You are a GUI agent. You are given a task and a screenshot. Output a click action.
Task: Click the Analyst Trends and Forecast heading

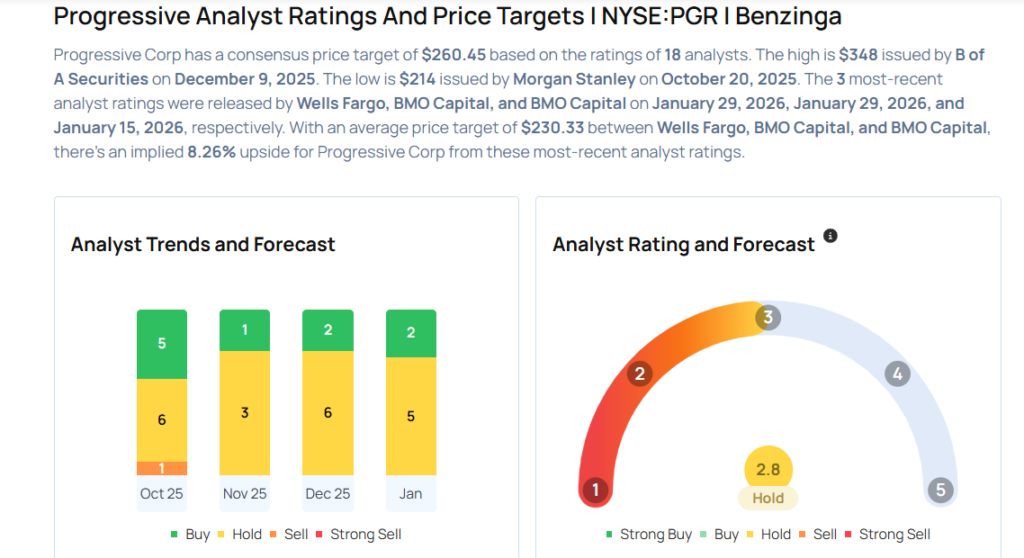203,244
